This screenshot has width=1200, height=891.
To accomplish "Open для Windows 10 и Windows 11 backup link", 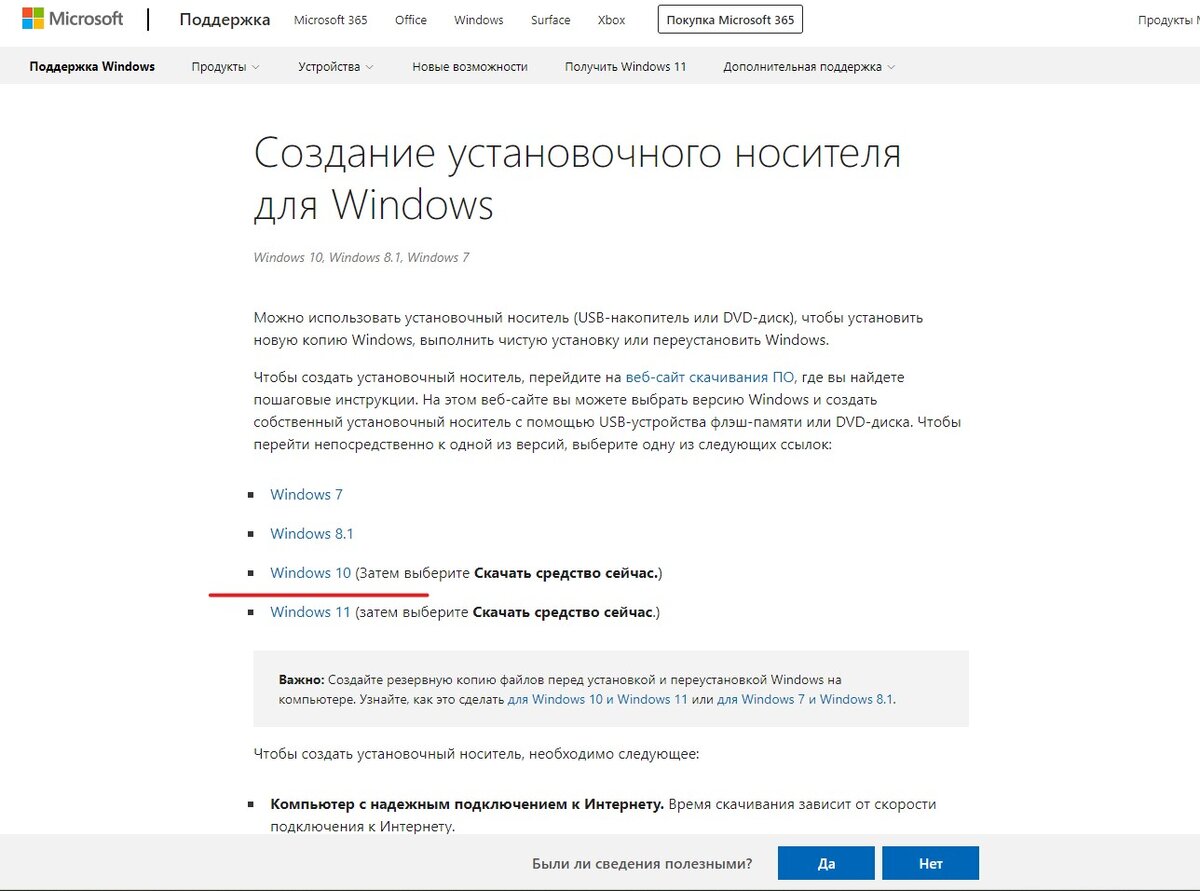I will click(598, 699).
